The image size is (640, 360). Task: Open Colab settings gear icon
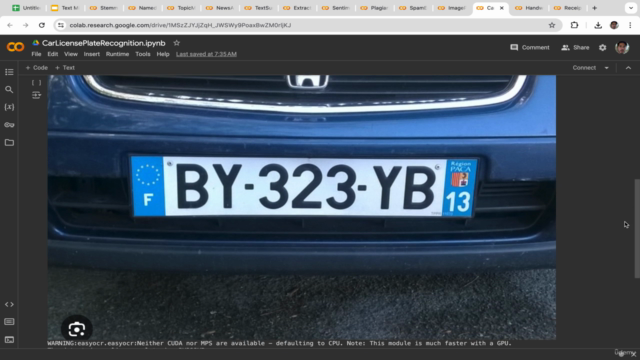point(602,48)
